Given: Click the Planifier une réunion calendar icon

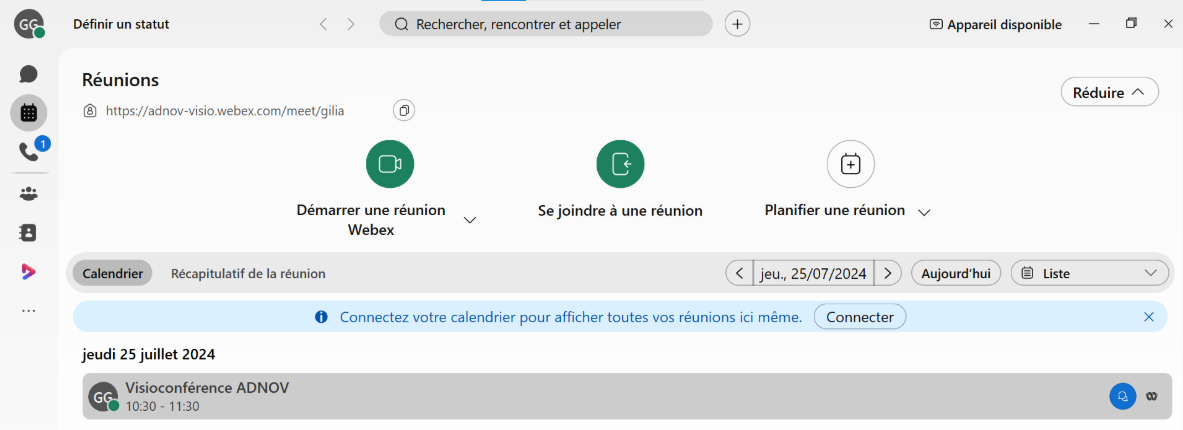Looking at the screenshot, I should pos(850,164).
